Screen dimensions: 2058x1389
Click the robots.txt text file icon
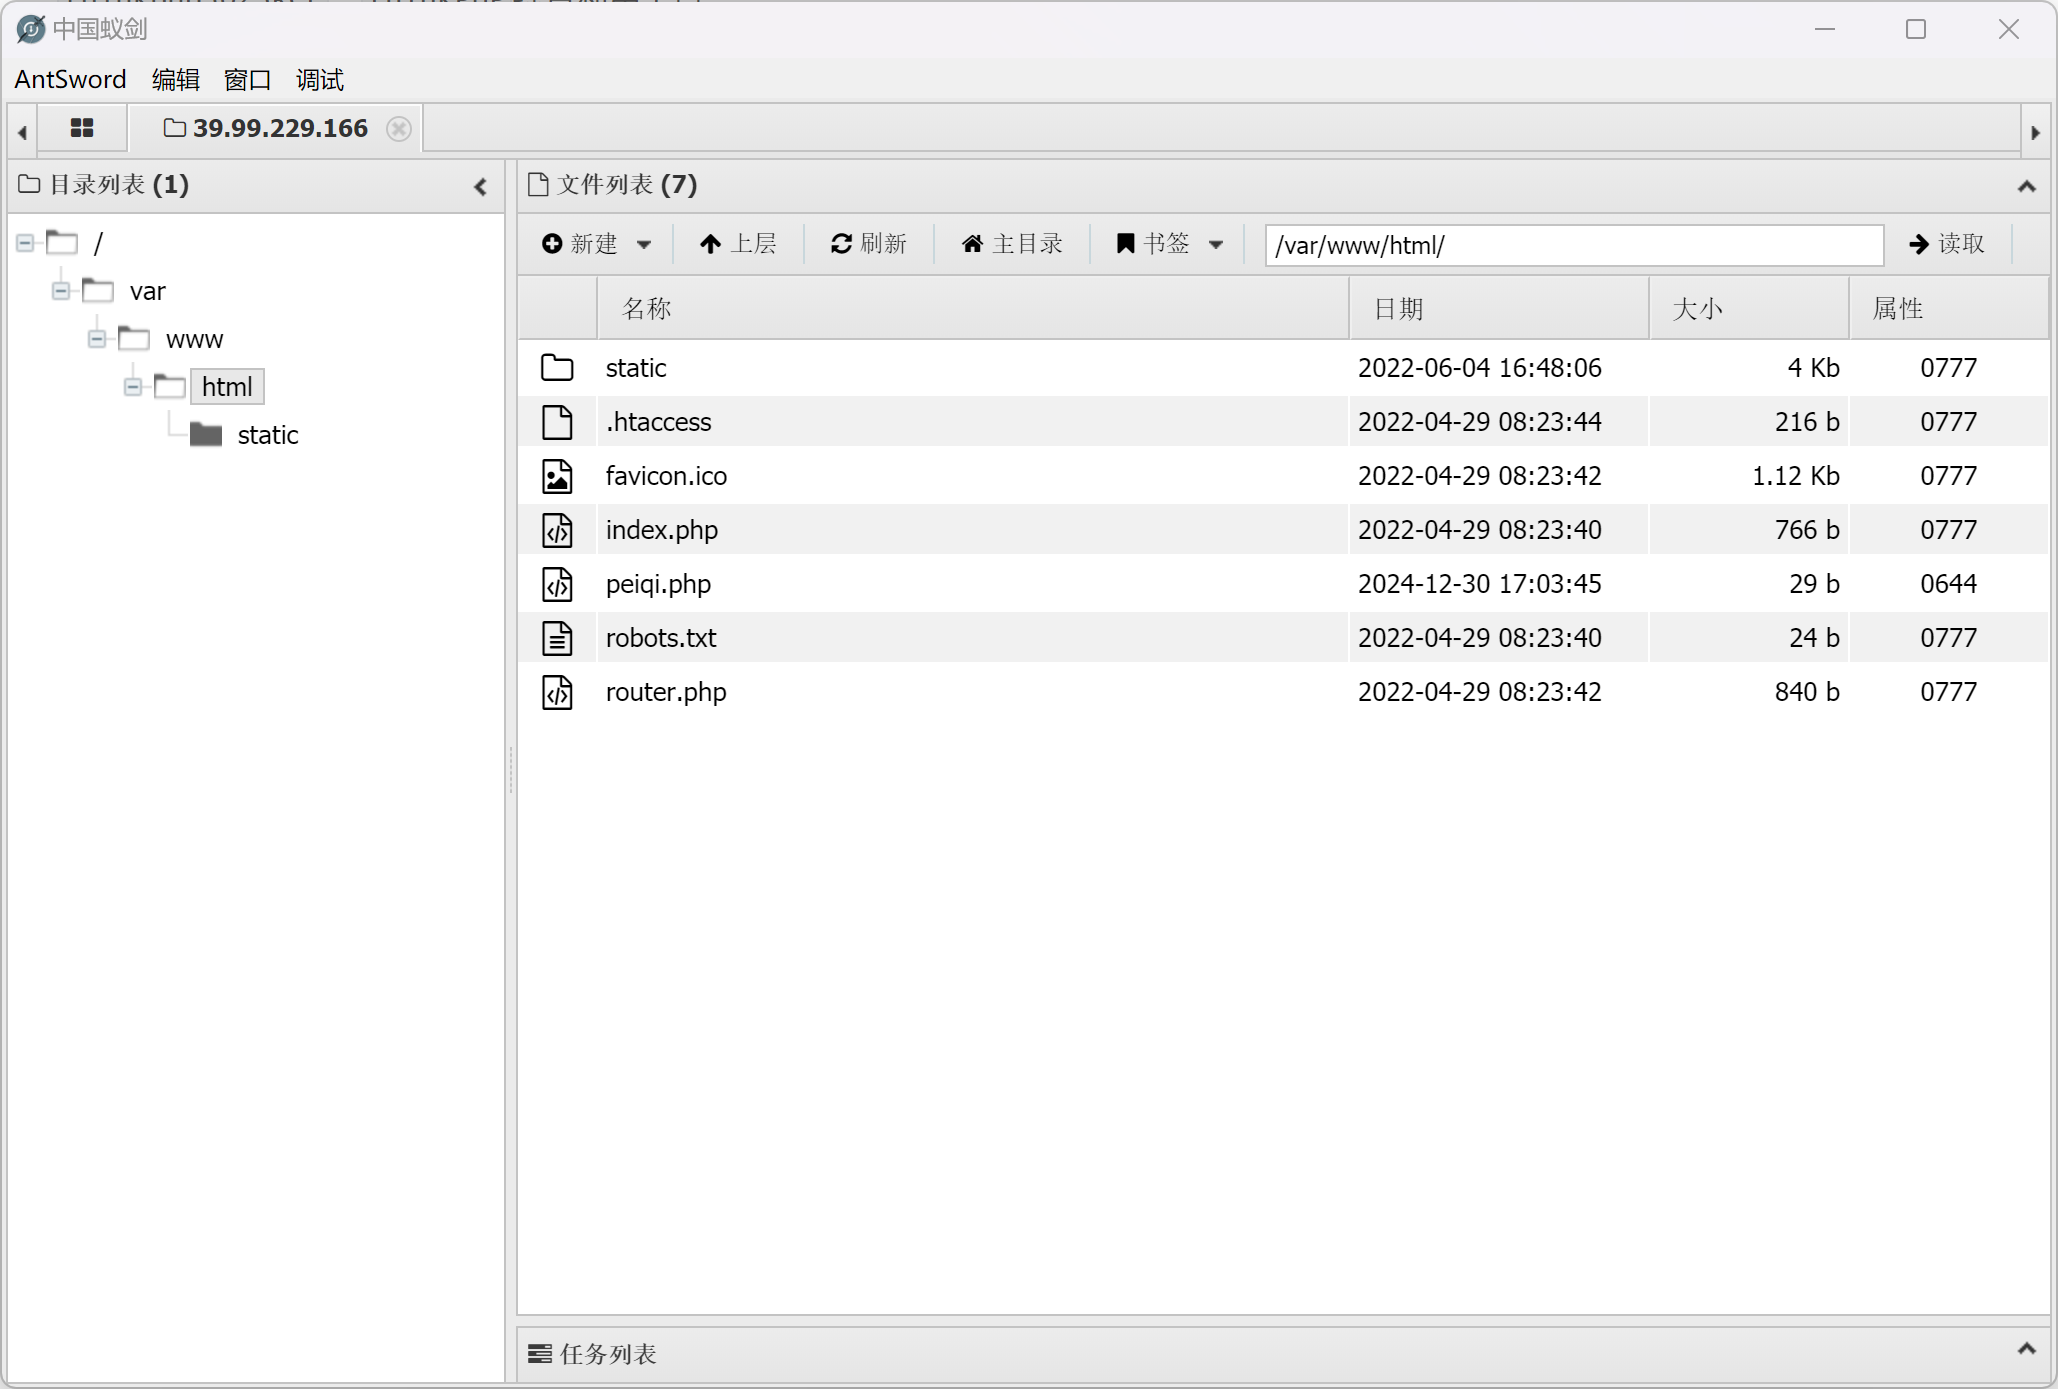tap(557, 638)
